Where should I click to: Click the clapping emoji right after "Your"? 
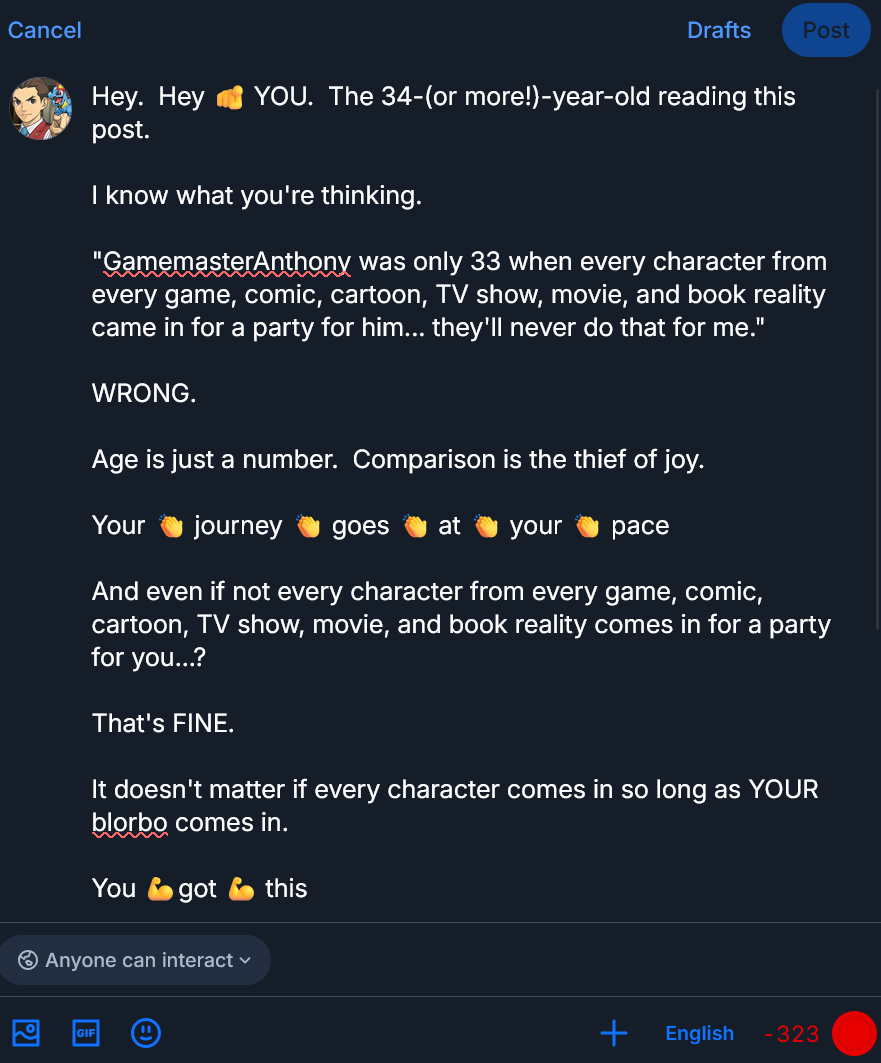click(171, 526)
